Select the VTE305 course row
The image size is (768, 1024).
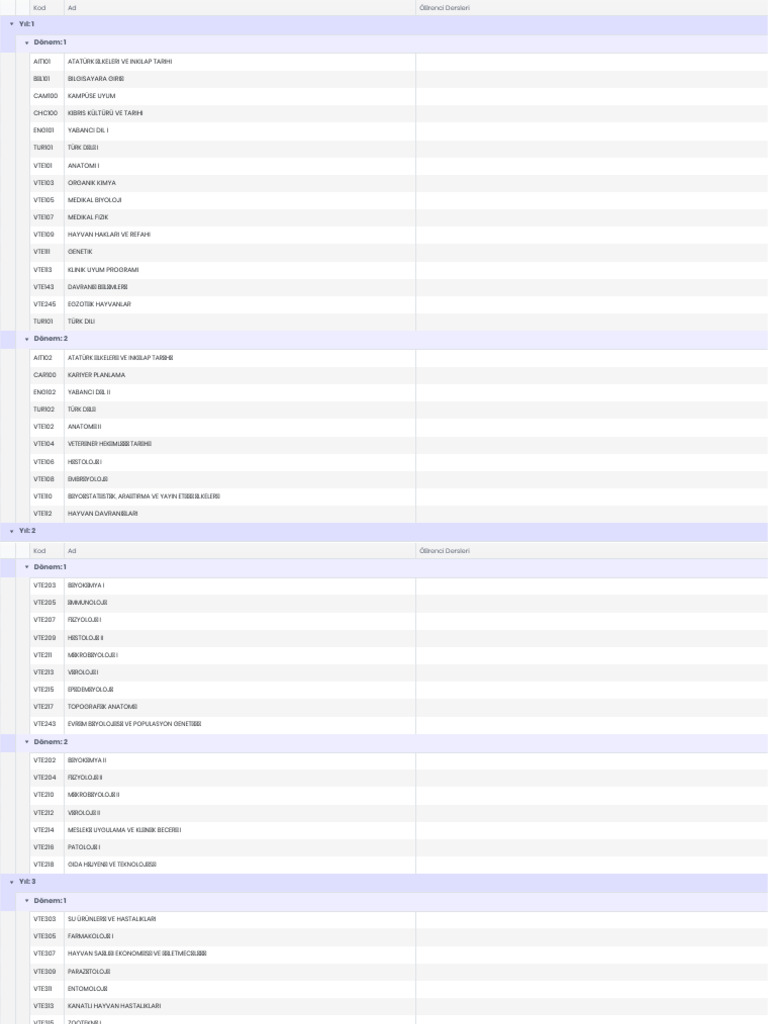pos(398,936)
